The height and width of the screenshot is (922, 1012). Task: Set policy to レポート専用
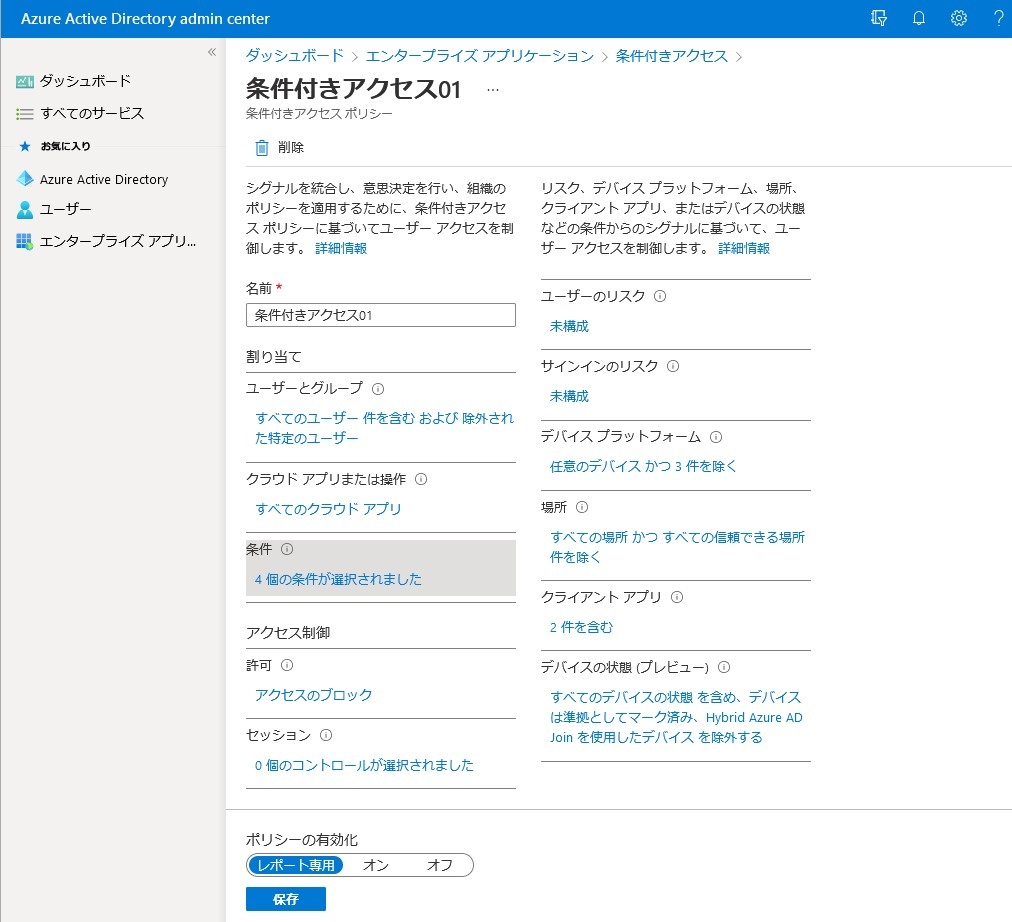tap(296, 865)
